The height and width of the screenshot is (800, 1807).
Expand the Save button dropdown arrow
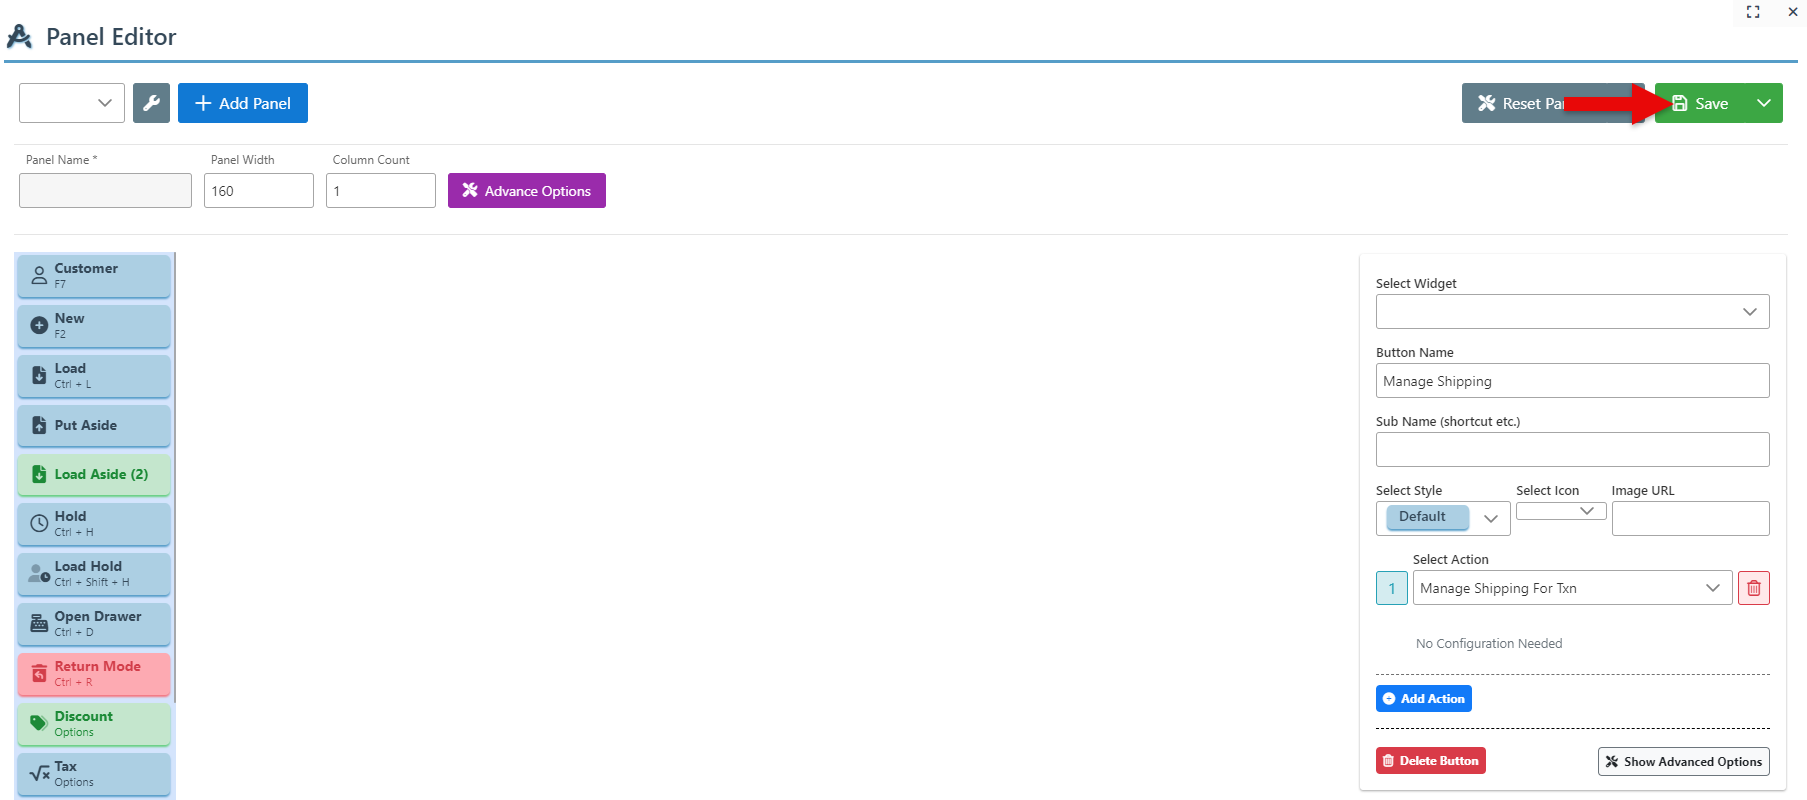(1764, 103)
